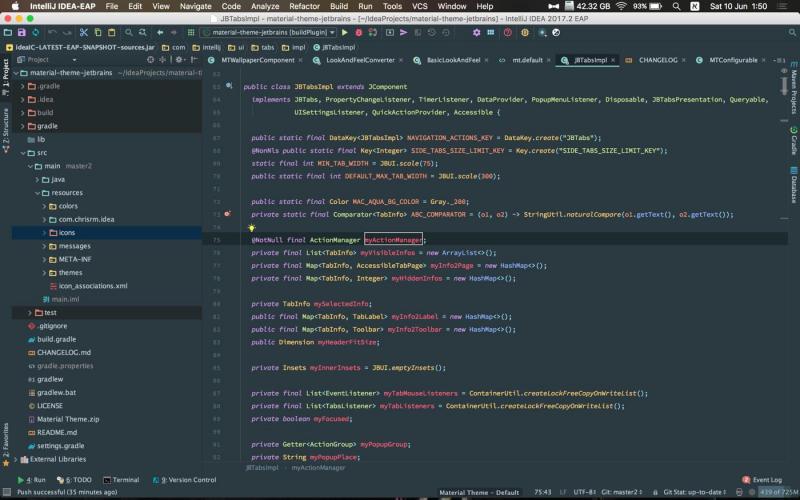Click the Hide Project panel icon

click(193, 60)
